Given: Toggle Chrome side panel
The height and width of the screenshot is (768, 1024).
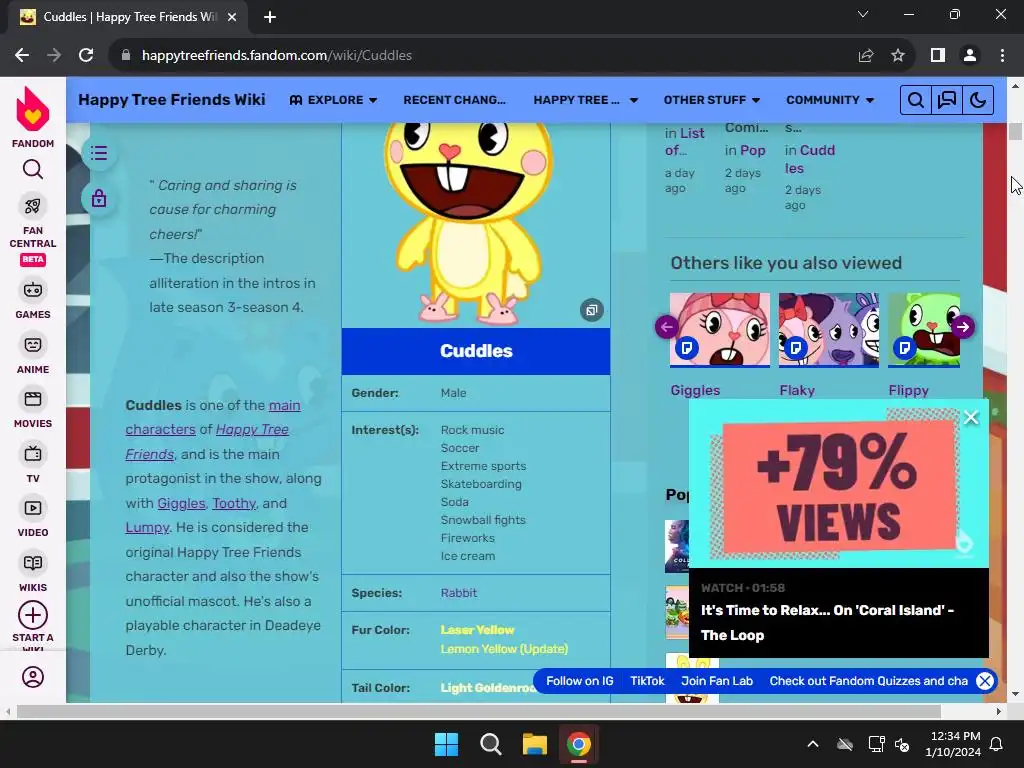Looking at the screenshot, I should pos(938,56).
